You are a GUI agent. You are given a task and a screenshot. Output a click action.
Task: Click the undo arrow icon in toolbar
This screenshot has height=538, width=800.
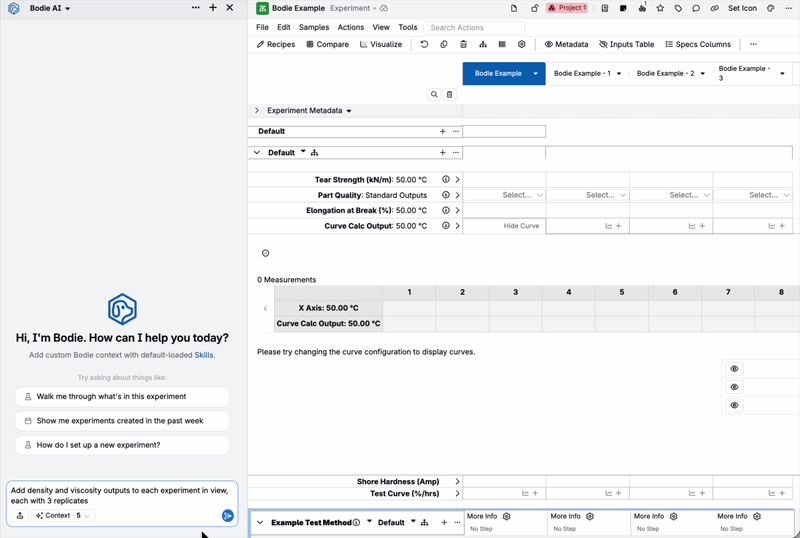click(424, 44)
